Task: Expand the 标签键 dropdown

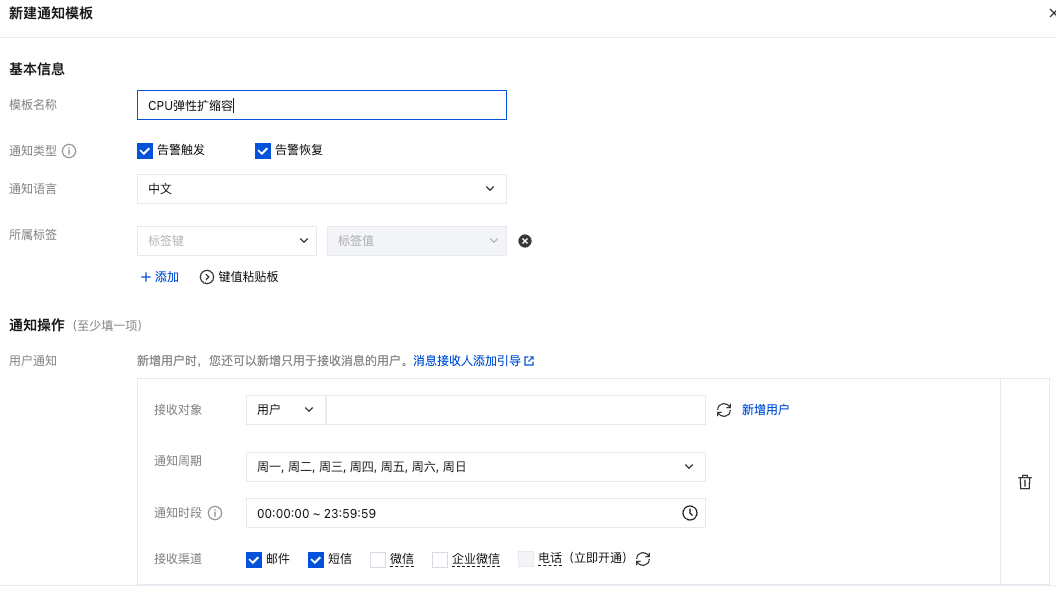Action: (x=226, y=241)
